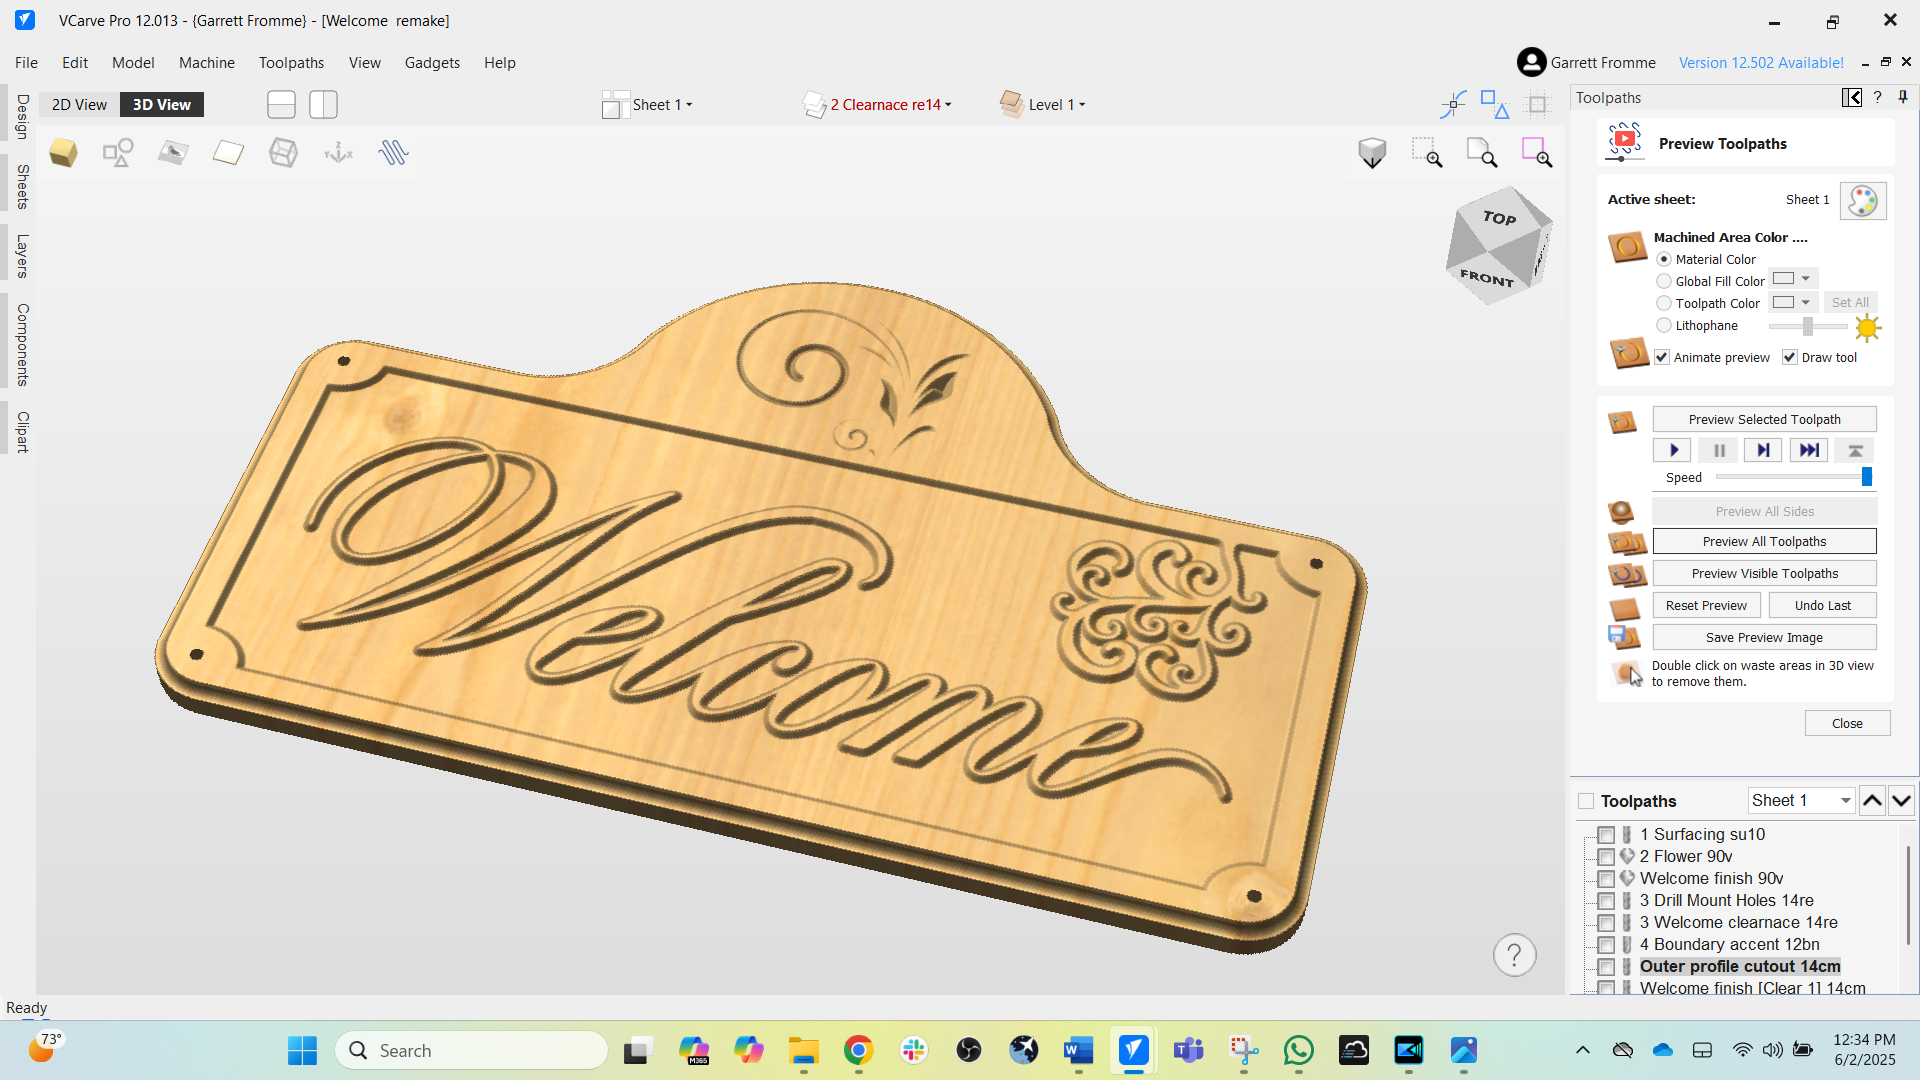Click the toolpath lines display icon

[393, 152]
